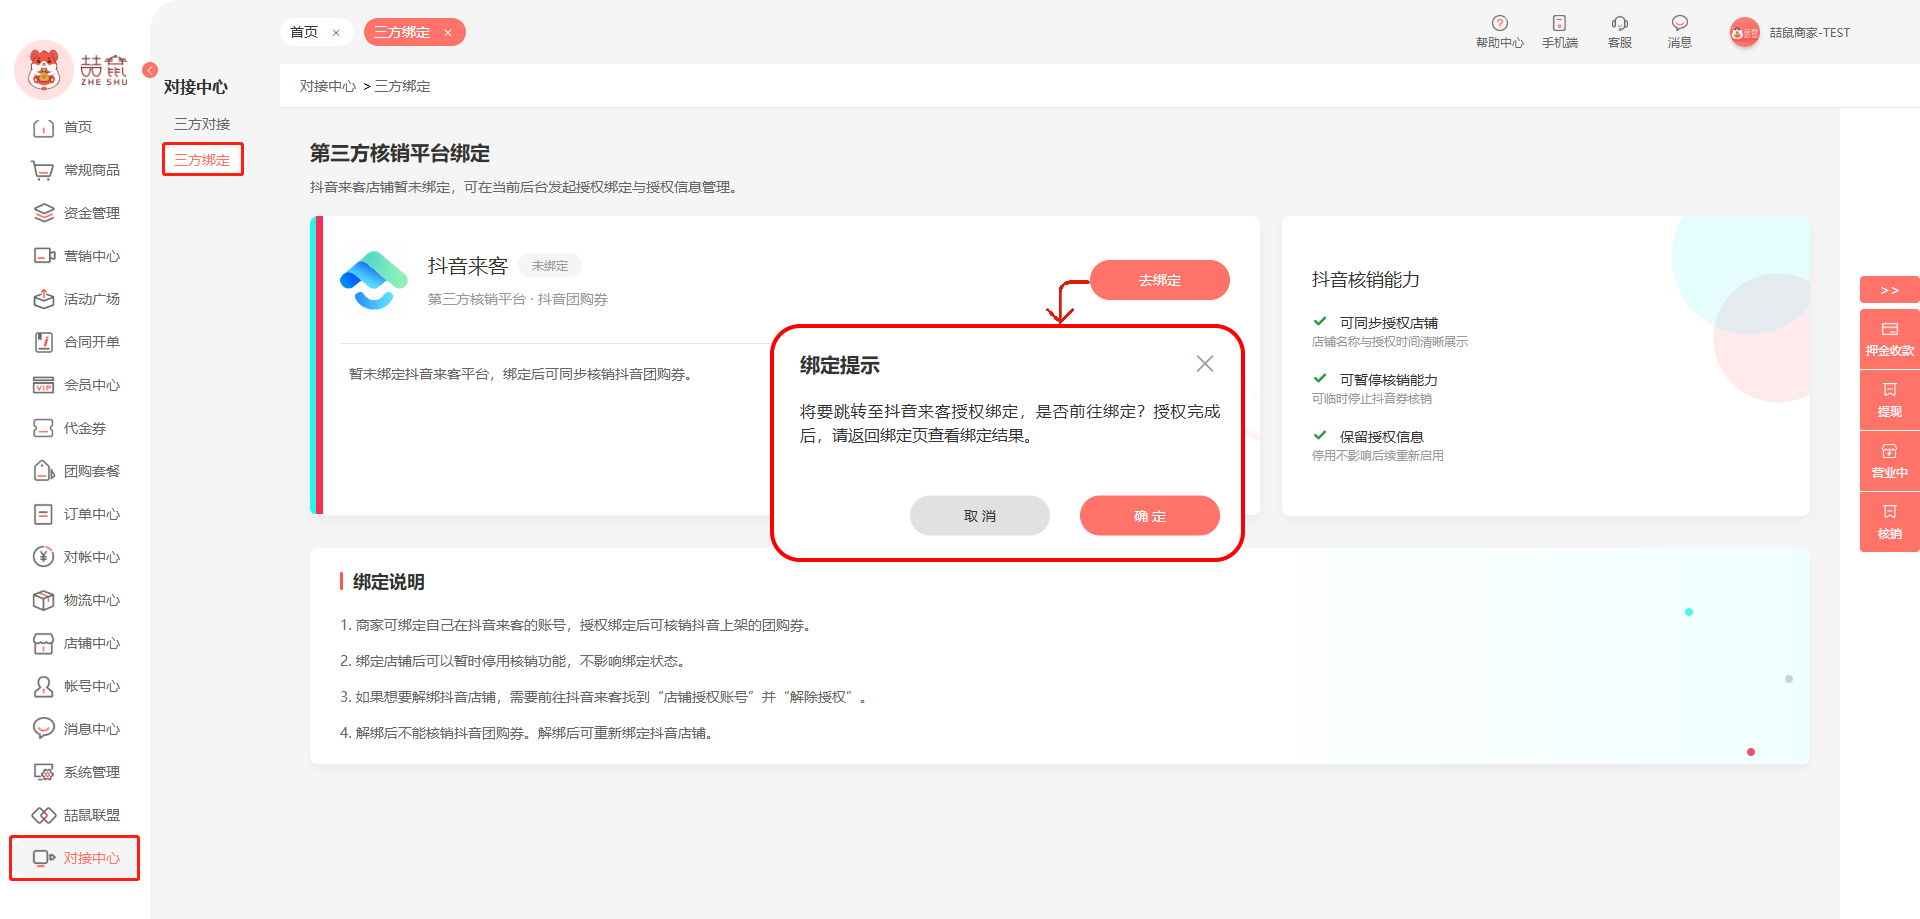Click 保留授权信息 feature text

(x=1382, y=437)
